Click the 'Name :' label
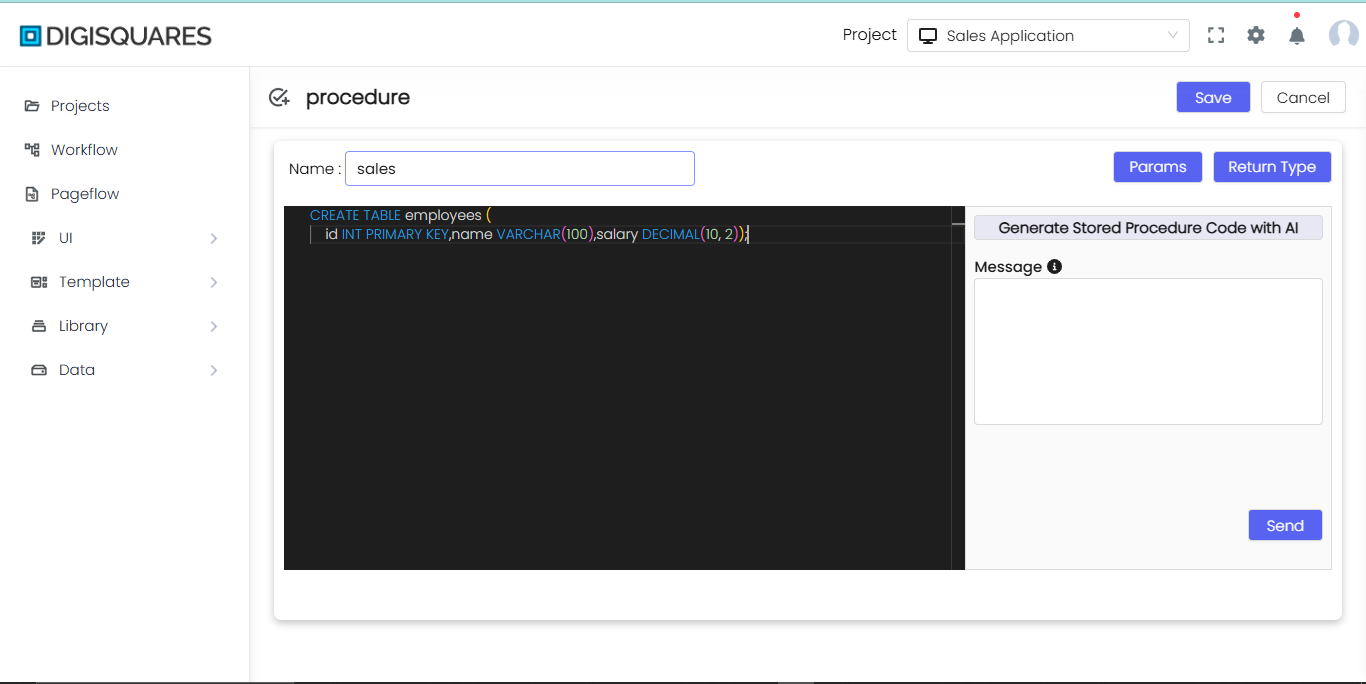Viewport: 1366px width, 684px height. point(315,169)
